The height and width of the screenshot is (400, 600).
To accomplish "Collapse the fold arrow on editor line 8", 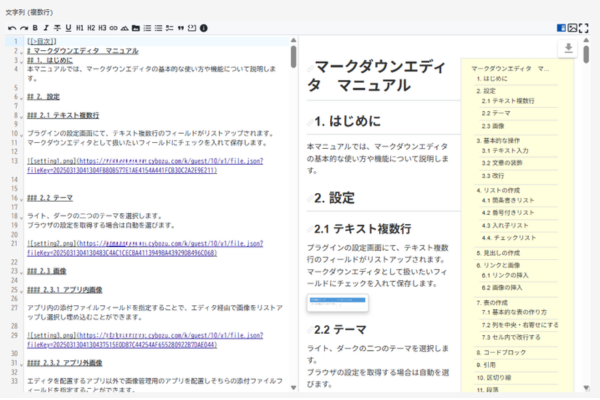I will click(x=21, y=116).
